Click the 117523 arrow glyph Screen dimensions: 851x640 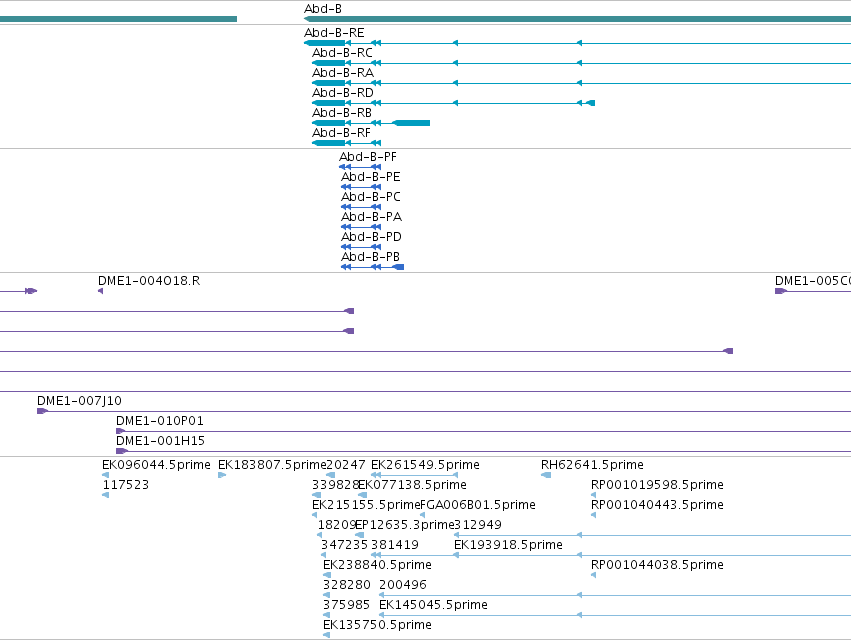click(x=106, y=495)
